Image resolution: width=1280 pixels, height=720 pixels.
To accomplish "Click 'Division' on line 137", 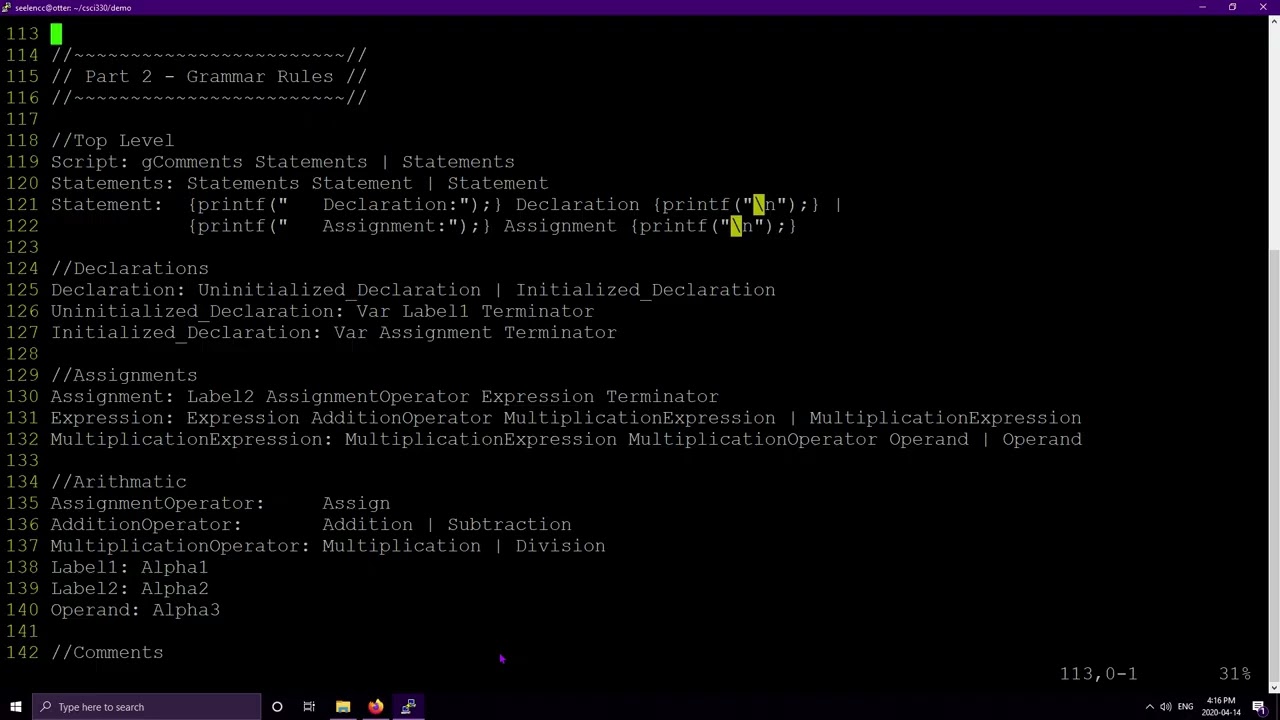I will click(x=560, y=546).
